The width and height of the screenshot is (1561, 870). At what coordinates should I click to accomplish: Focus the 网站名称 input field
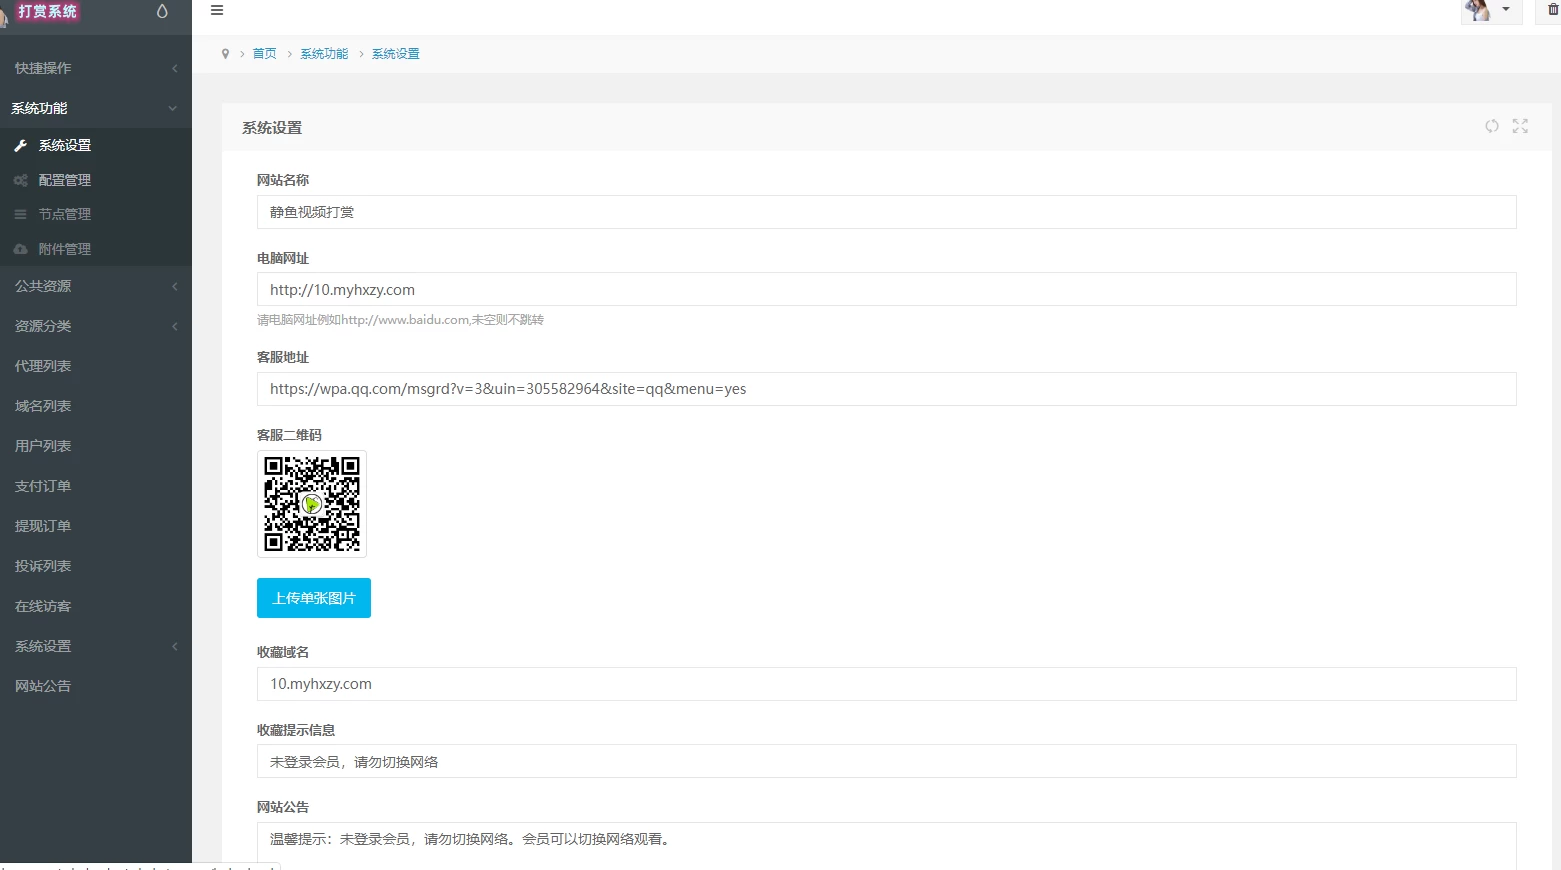tap(886, 212)
